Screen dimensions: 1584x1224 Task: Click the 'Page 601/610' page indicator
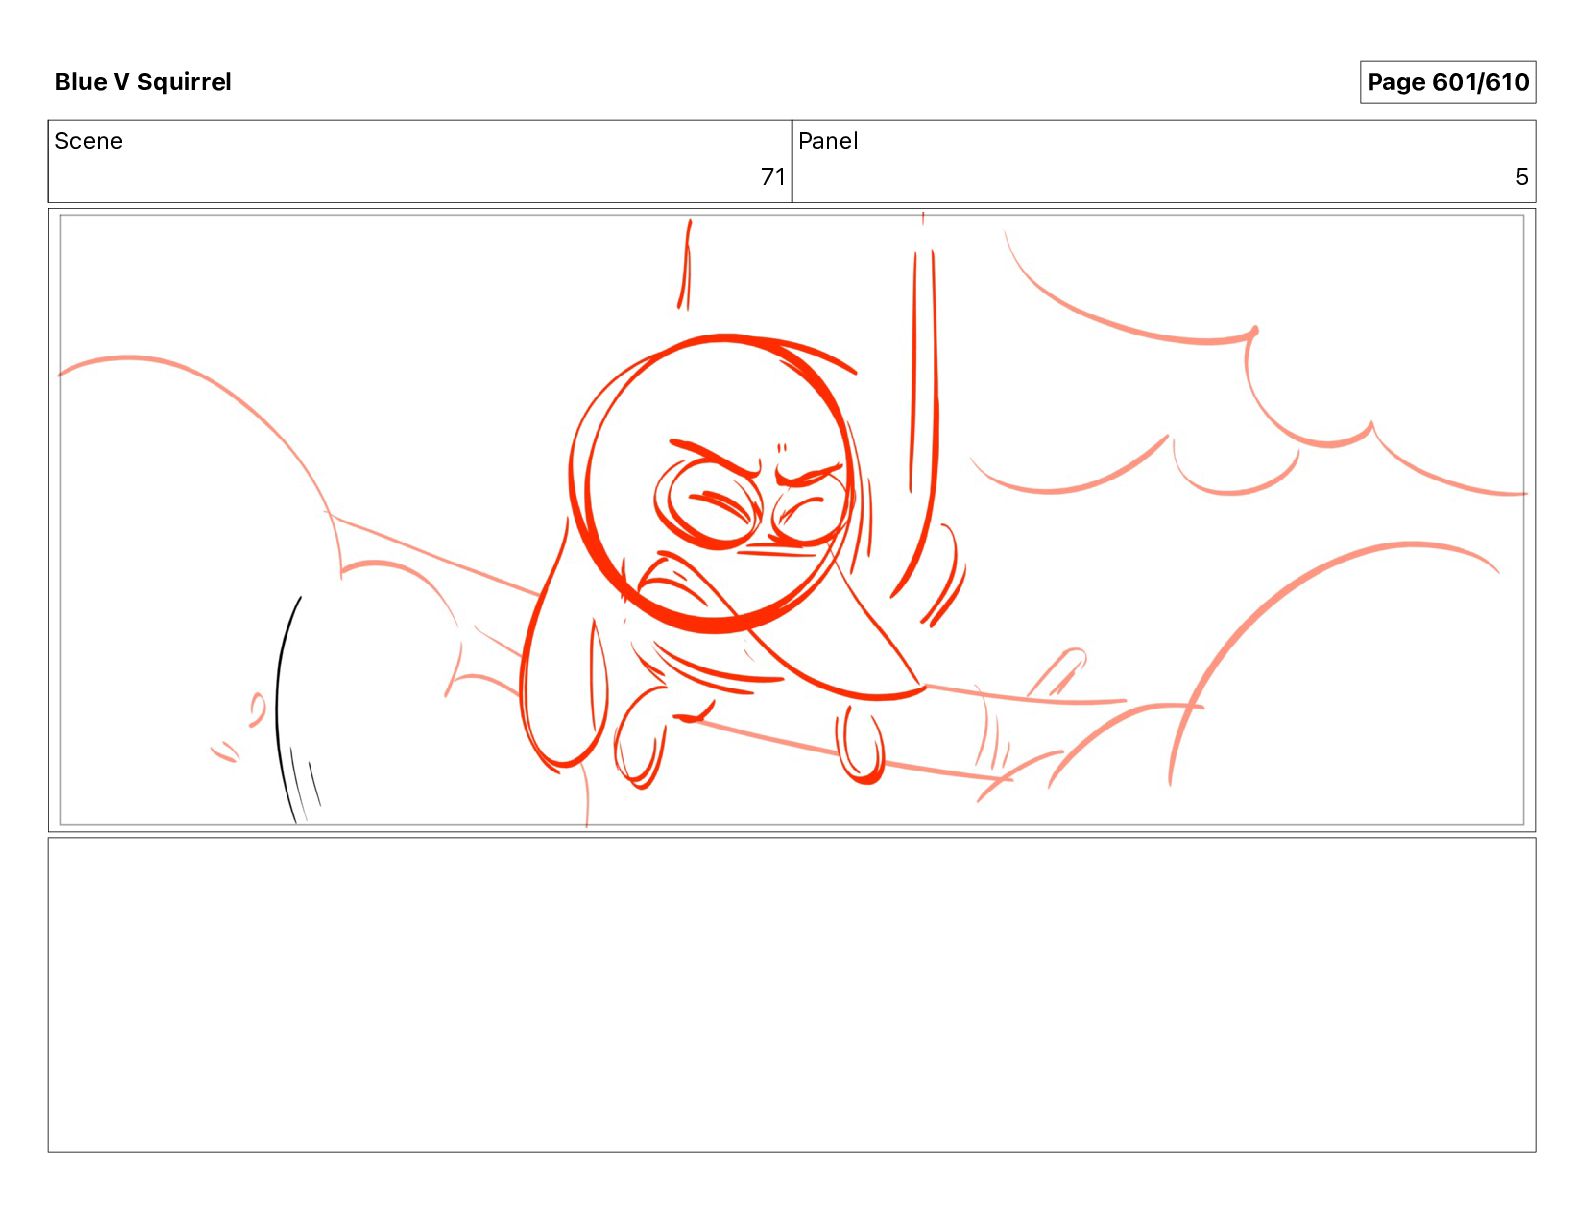coord(1447,82)
